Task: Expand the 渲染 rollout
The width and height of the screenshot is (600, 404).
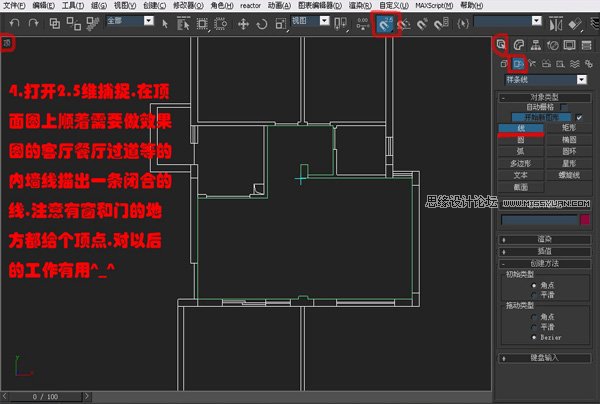Action: (x=544, y=239)
